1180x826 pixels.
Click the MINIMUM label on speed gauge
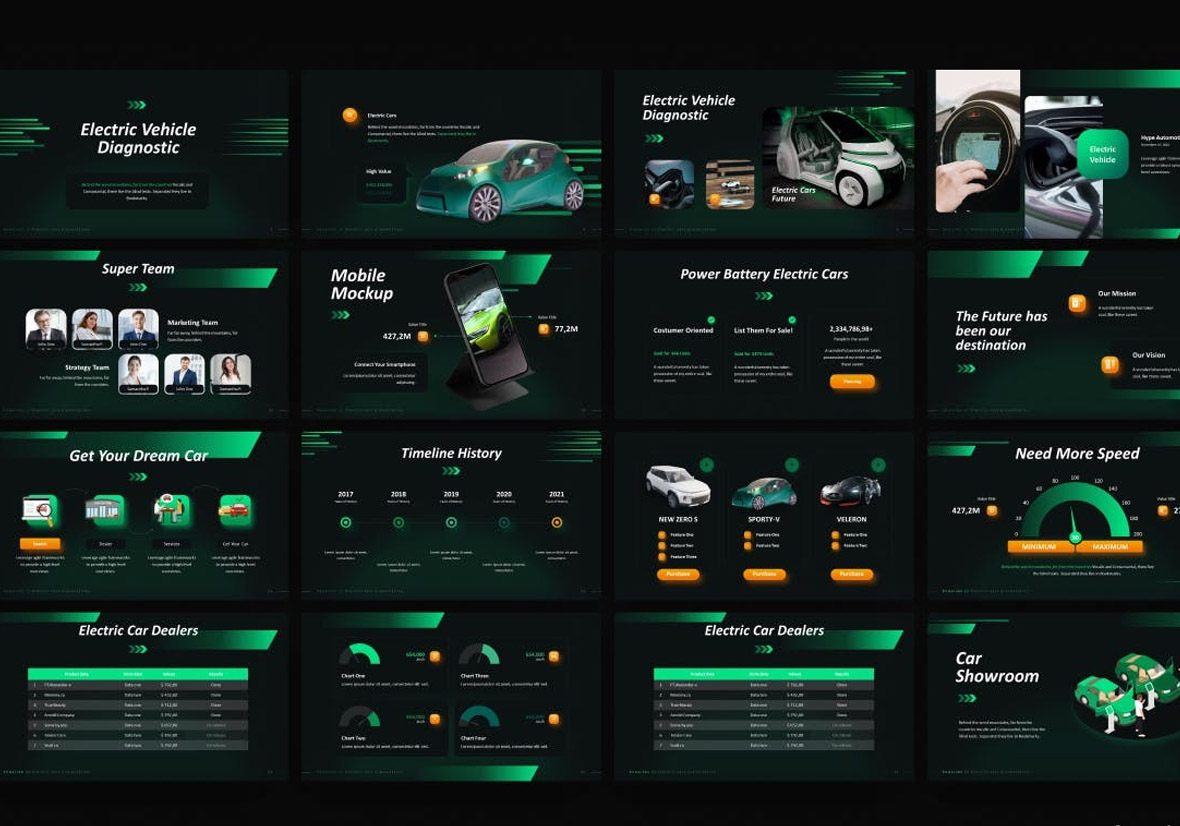(x=1039, y=547)
